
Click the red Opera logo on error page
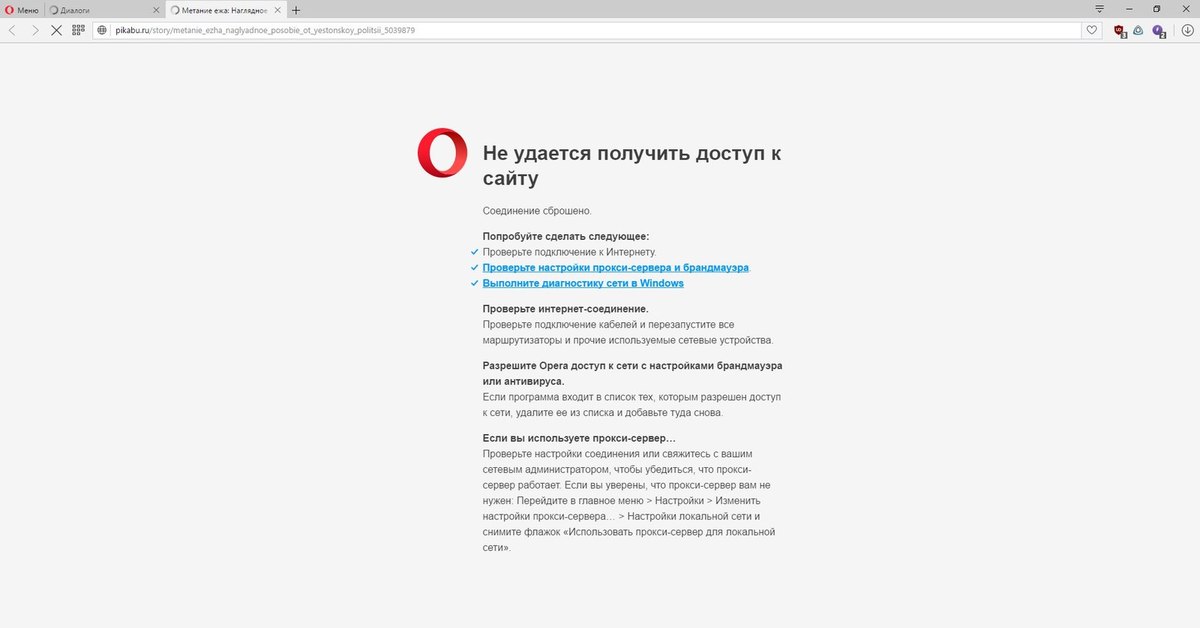[x=442, y=153]
